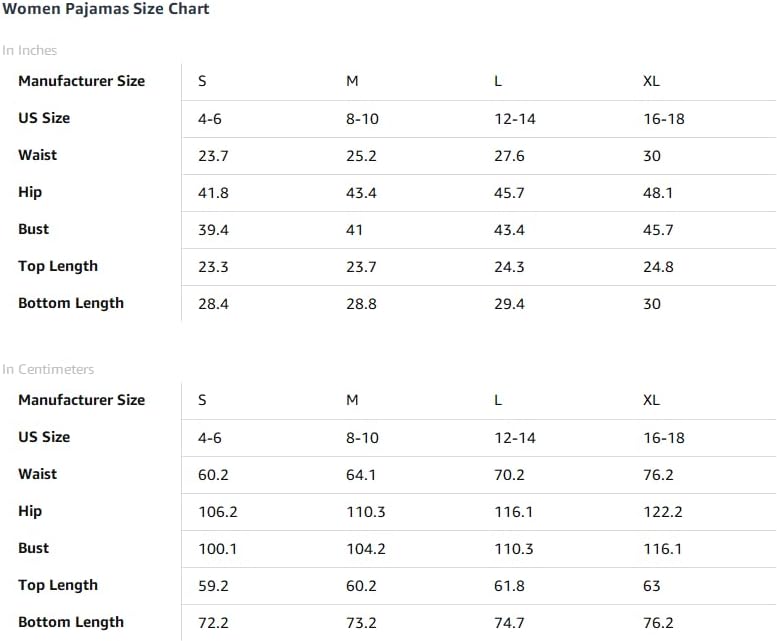Image resolution: width=777 pixels, height=641 pixels.
Task: Select the In Centimeters section label
Action: 48,369
